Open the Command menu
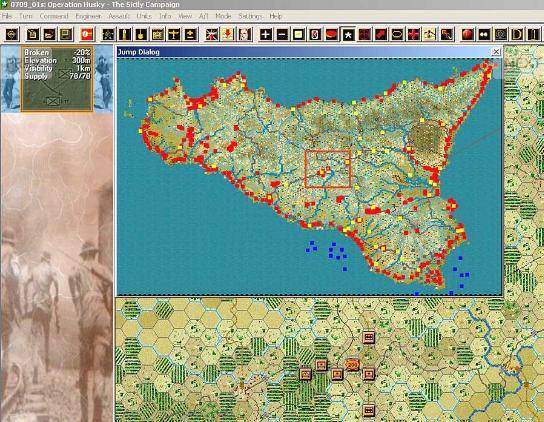Viewport: 544px width, 422px height. click(54, 16)
